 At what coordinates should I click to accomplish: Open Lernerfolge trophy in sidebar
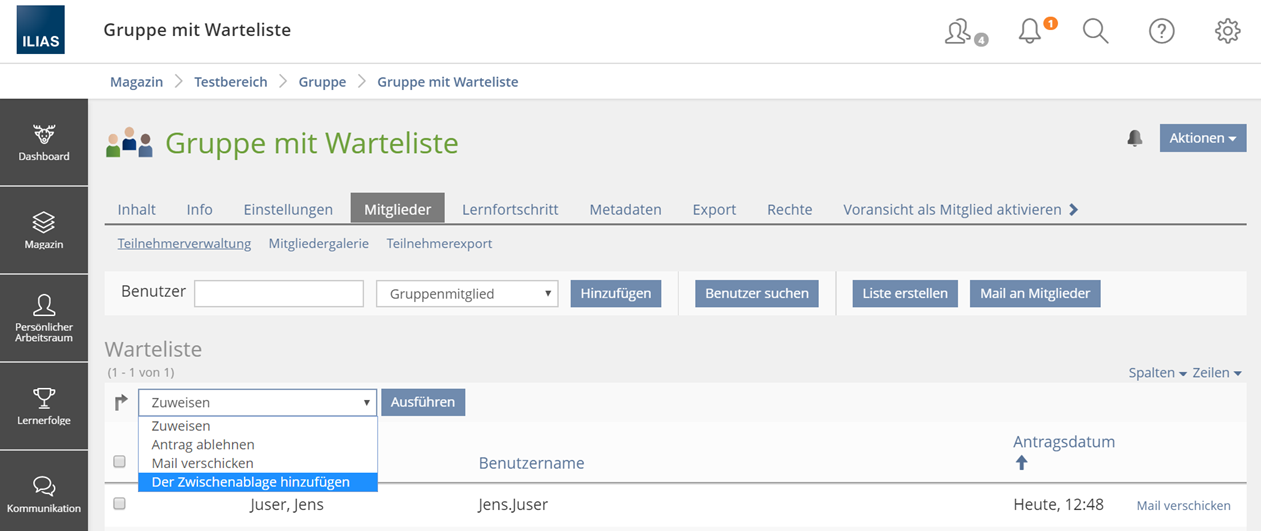click(x=44, y=407)
